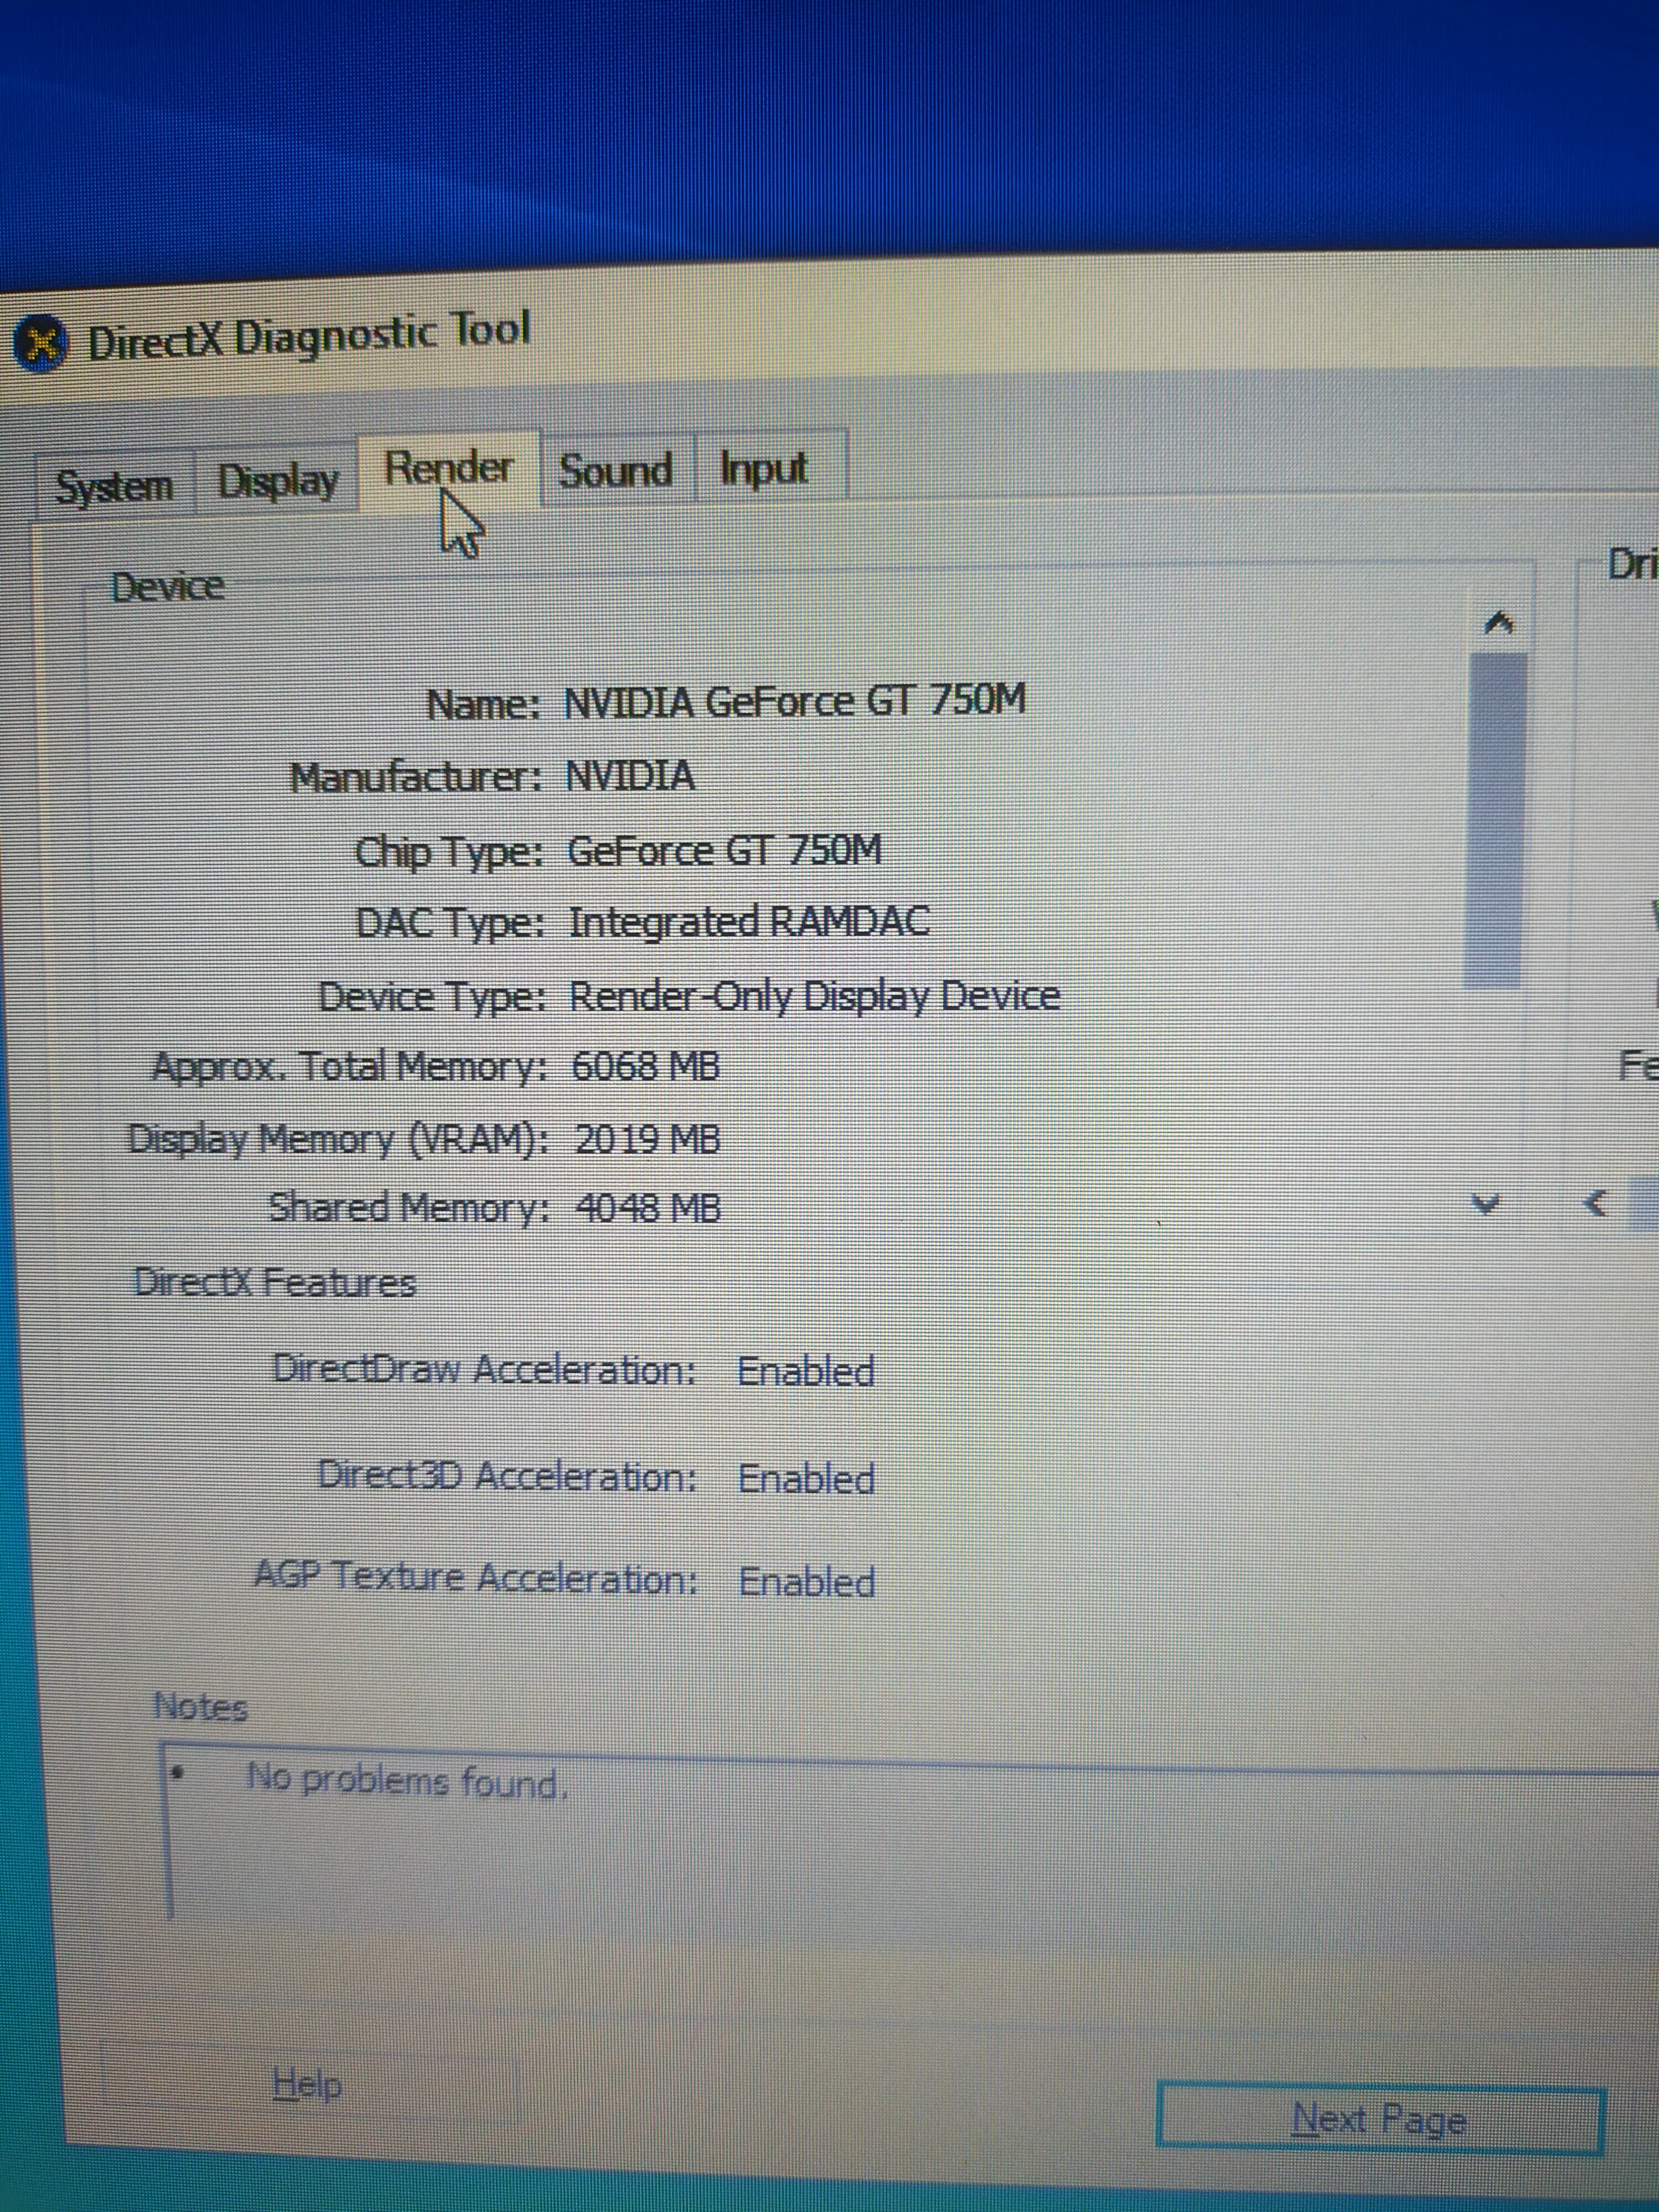Switch to the System tab

[114, 487]
